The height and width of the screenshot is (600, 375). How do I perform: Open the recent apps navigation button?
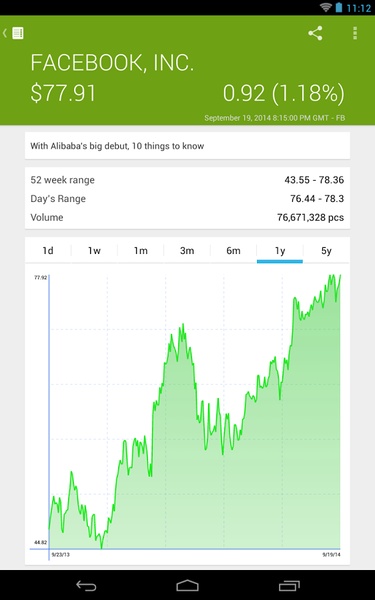(x=289, y=585)
